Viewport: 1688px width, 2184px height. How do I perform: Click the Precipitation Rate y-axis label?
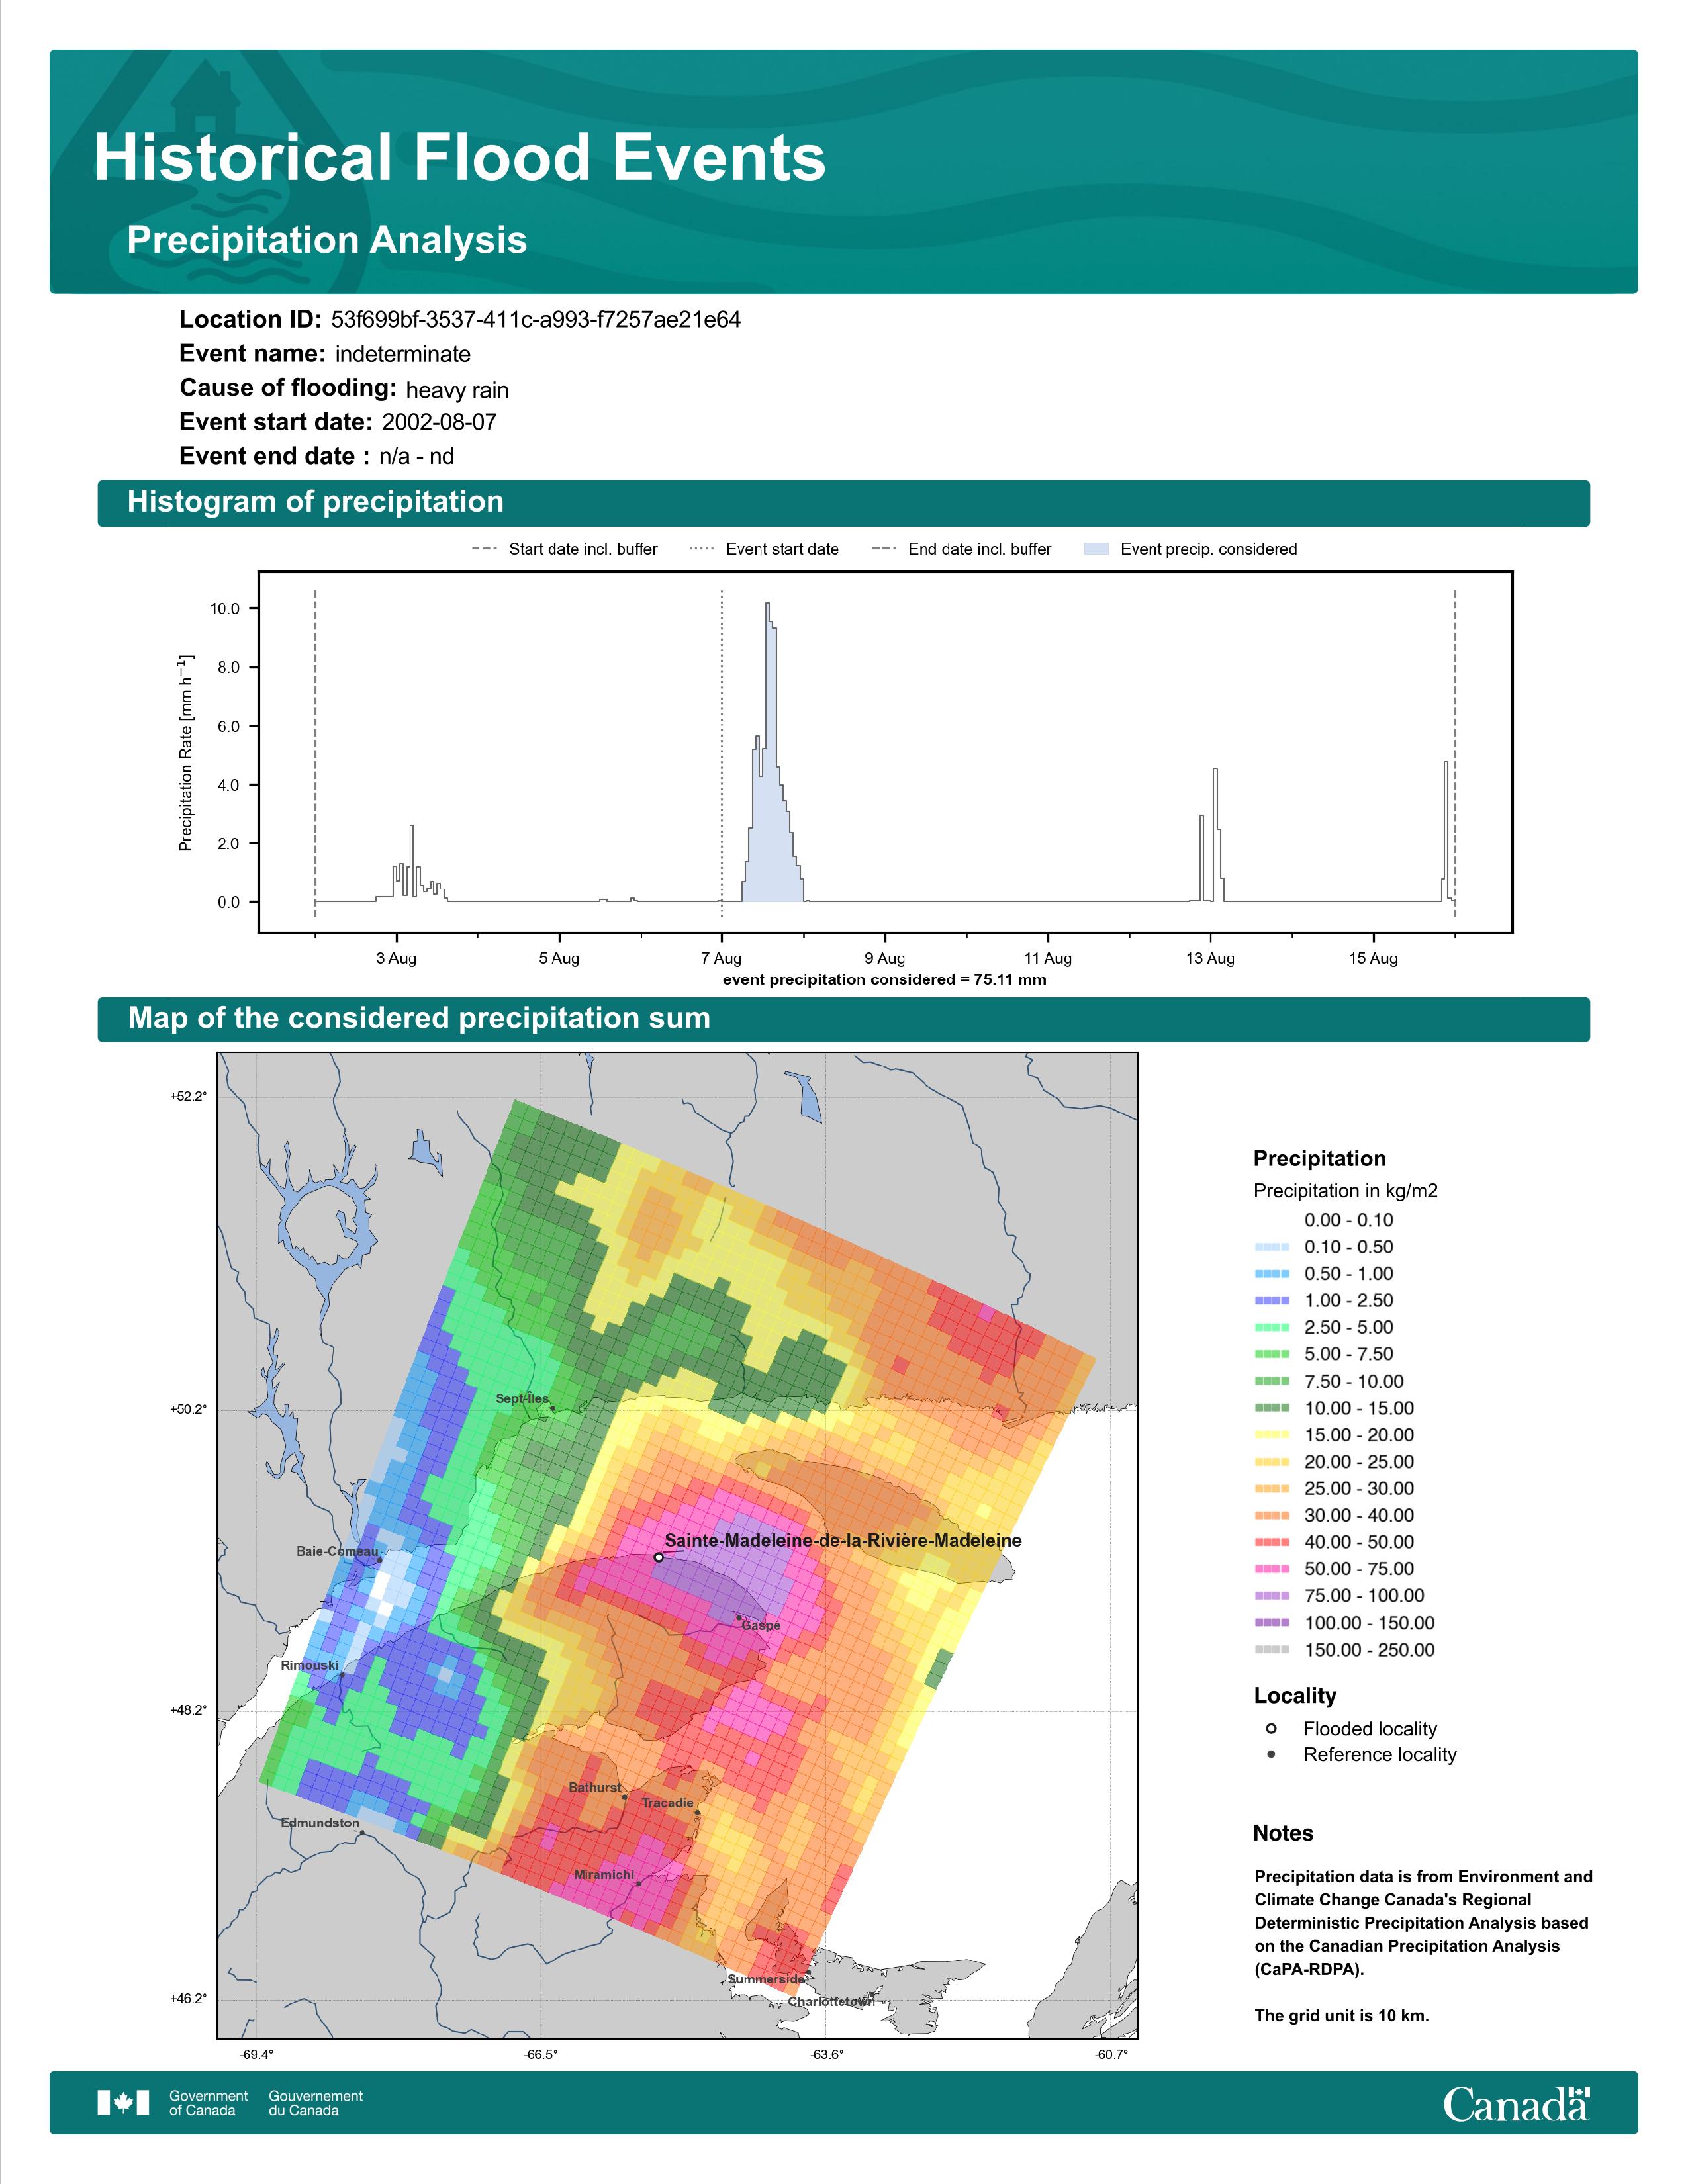pyautogui.click(x=186, y=753)
